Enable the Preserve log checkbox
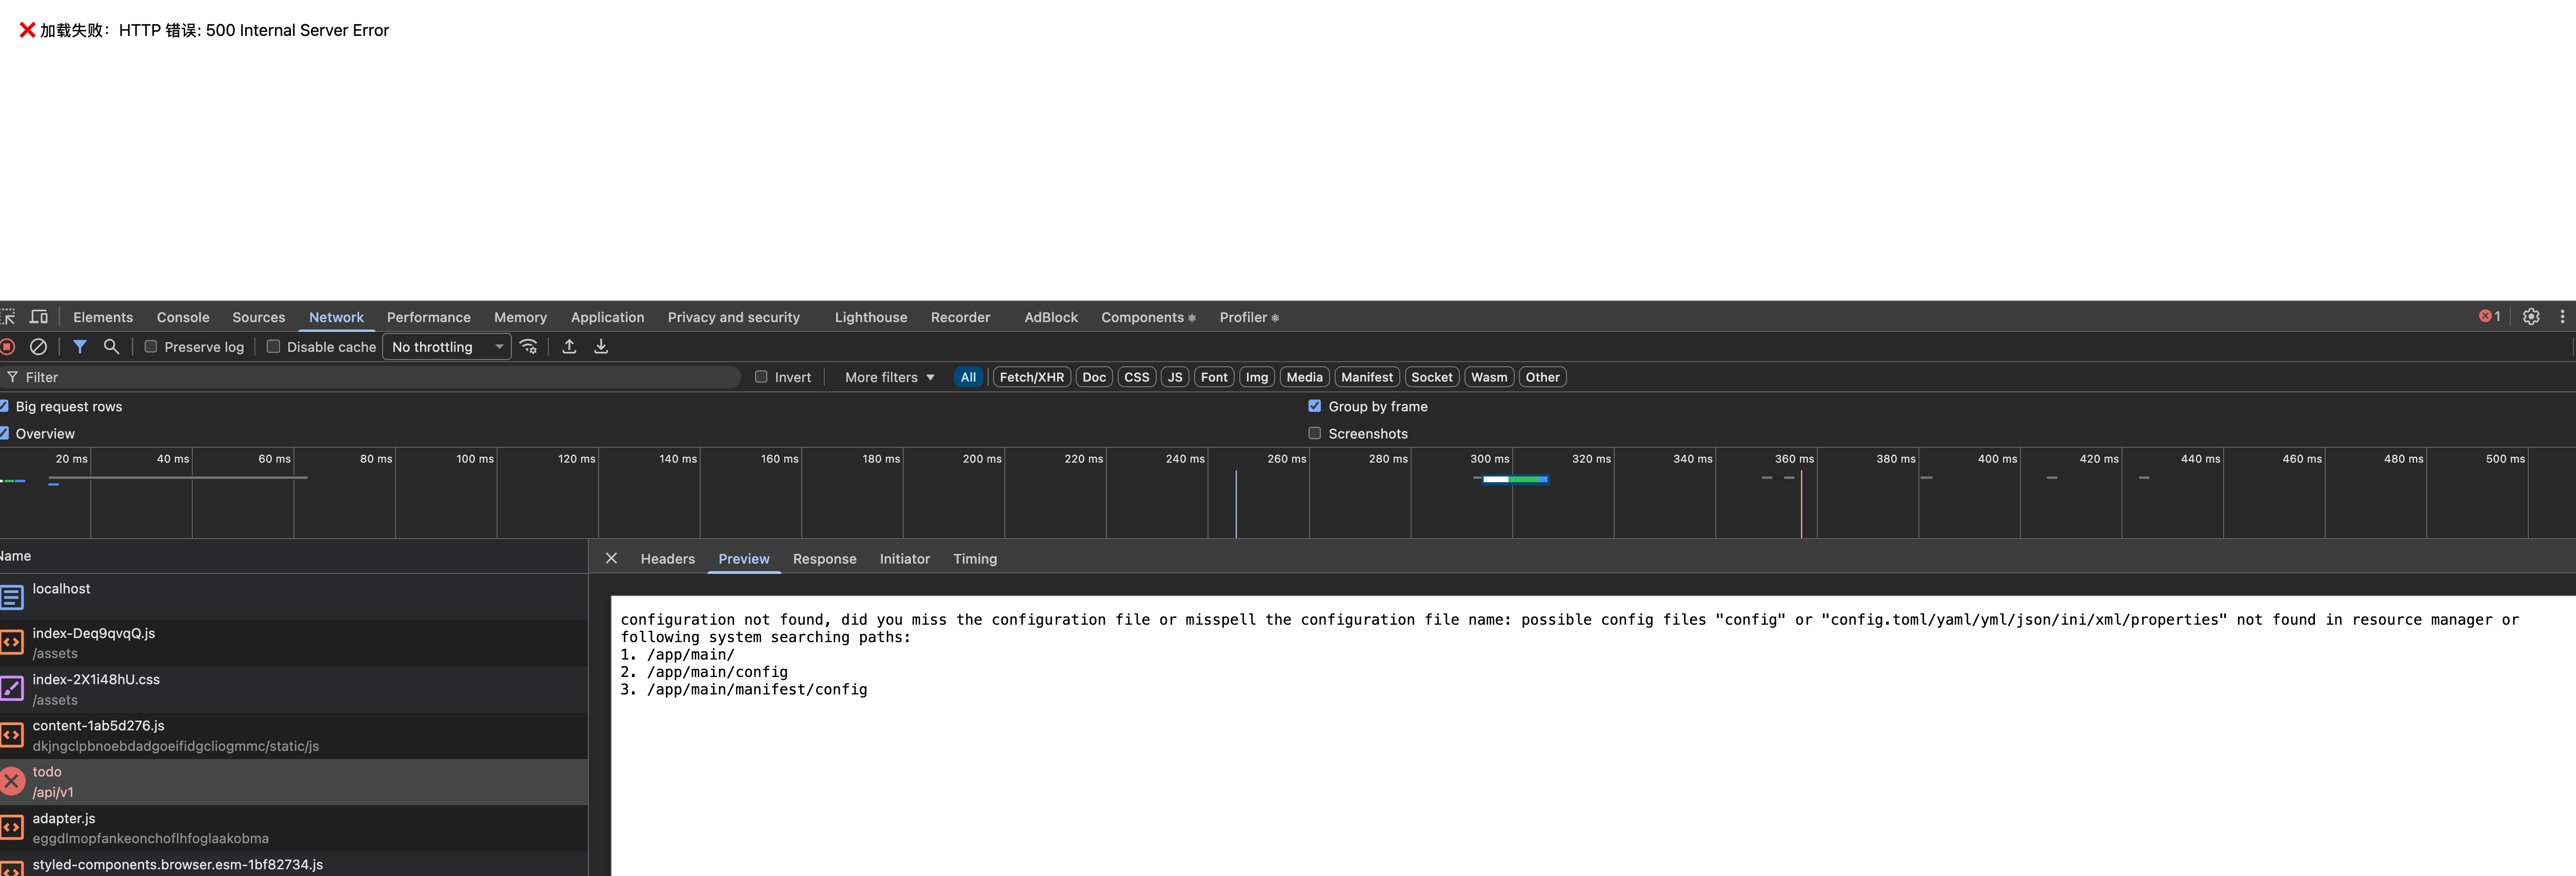Screen dimensions: 2576x876 tap(151, 346)
